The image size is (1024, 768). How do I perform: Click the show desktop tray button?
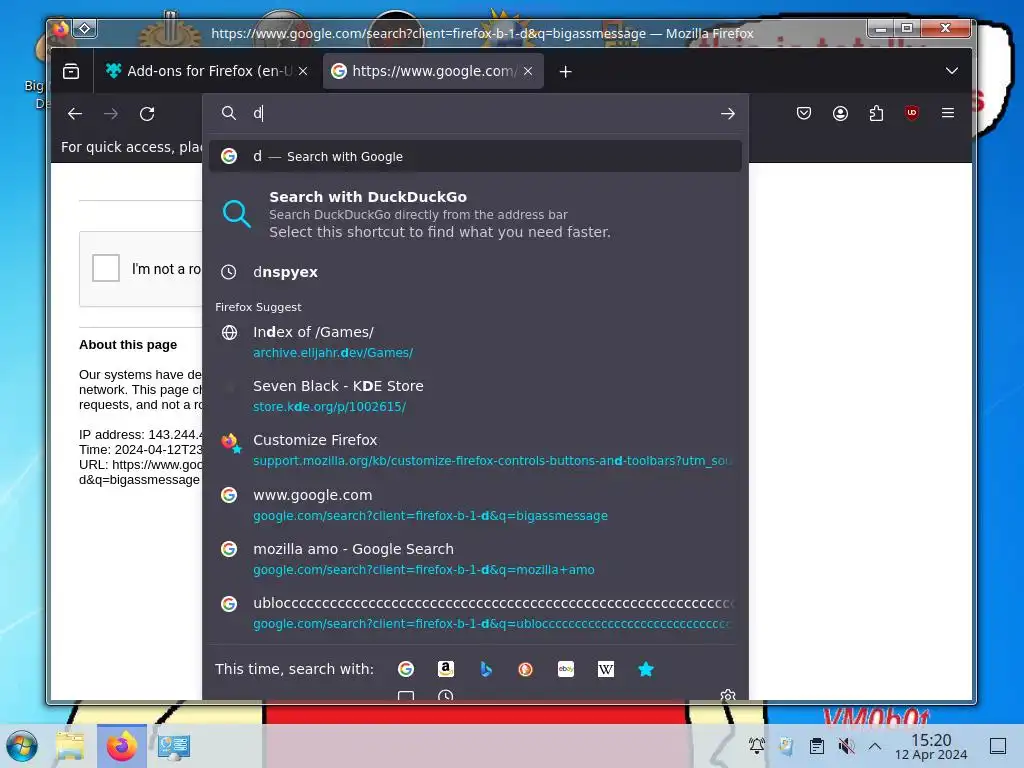click(998, 746)
